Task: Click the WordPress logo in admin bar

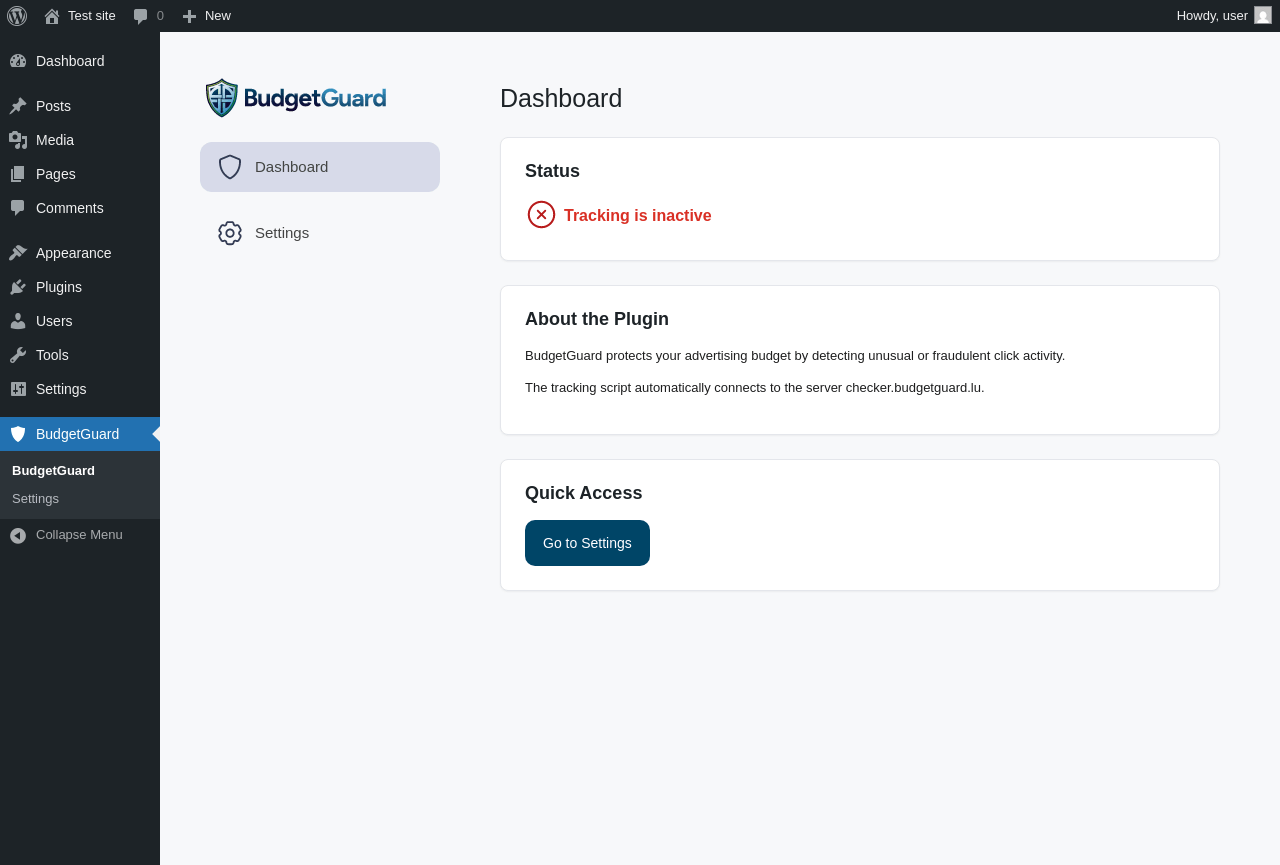Action: (17, 16)
